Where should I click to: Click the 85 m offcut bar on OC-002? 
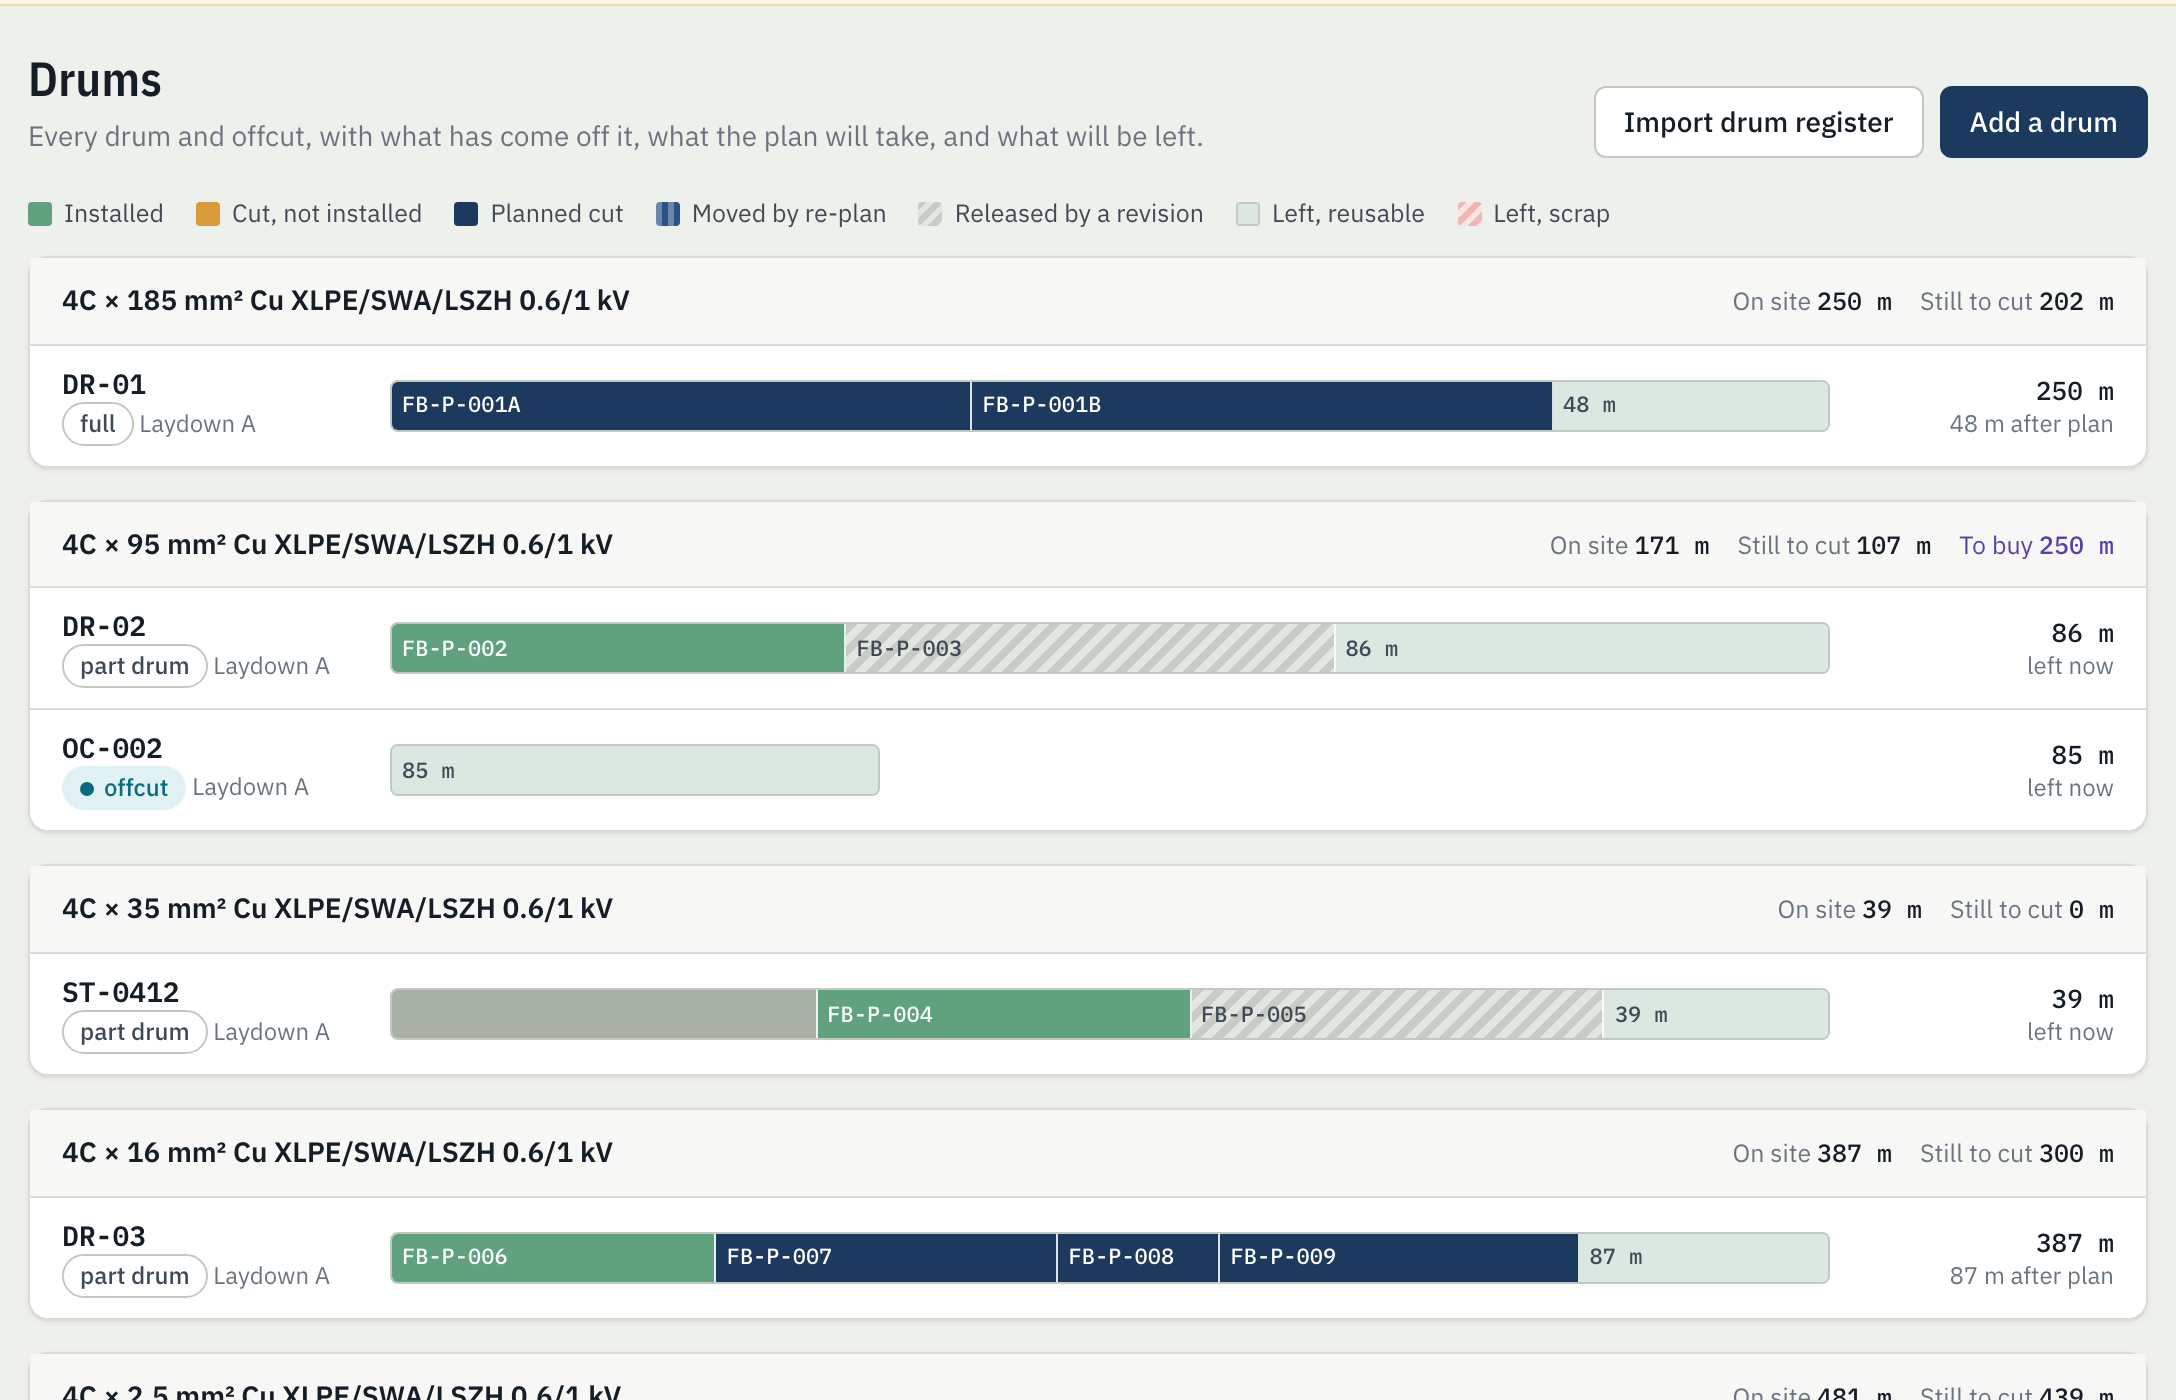[x=635, y=770]
